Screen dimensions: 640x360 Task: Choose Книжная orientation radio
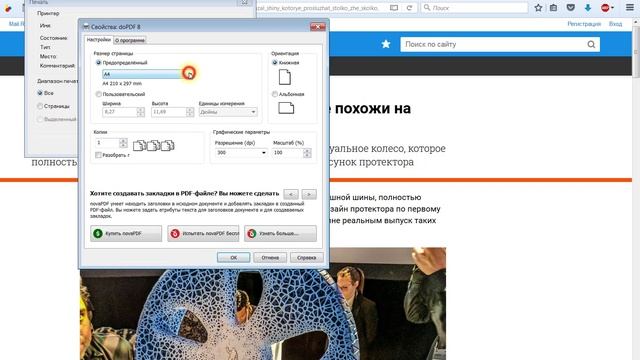275,63
